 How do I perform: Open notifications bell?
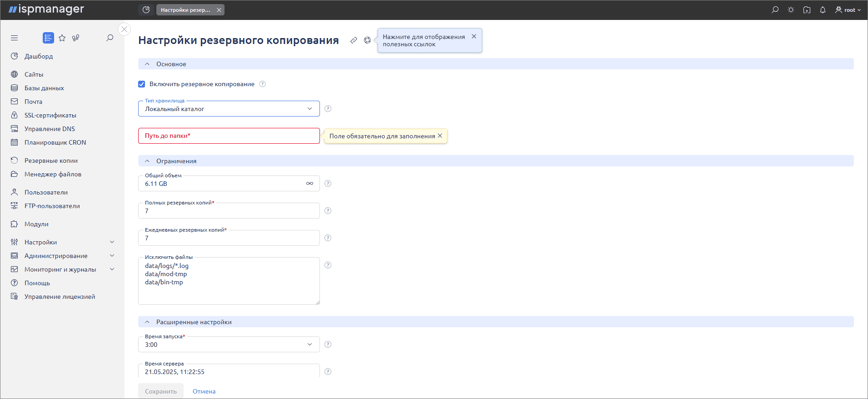[x=822, y=10]
